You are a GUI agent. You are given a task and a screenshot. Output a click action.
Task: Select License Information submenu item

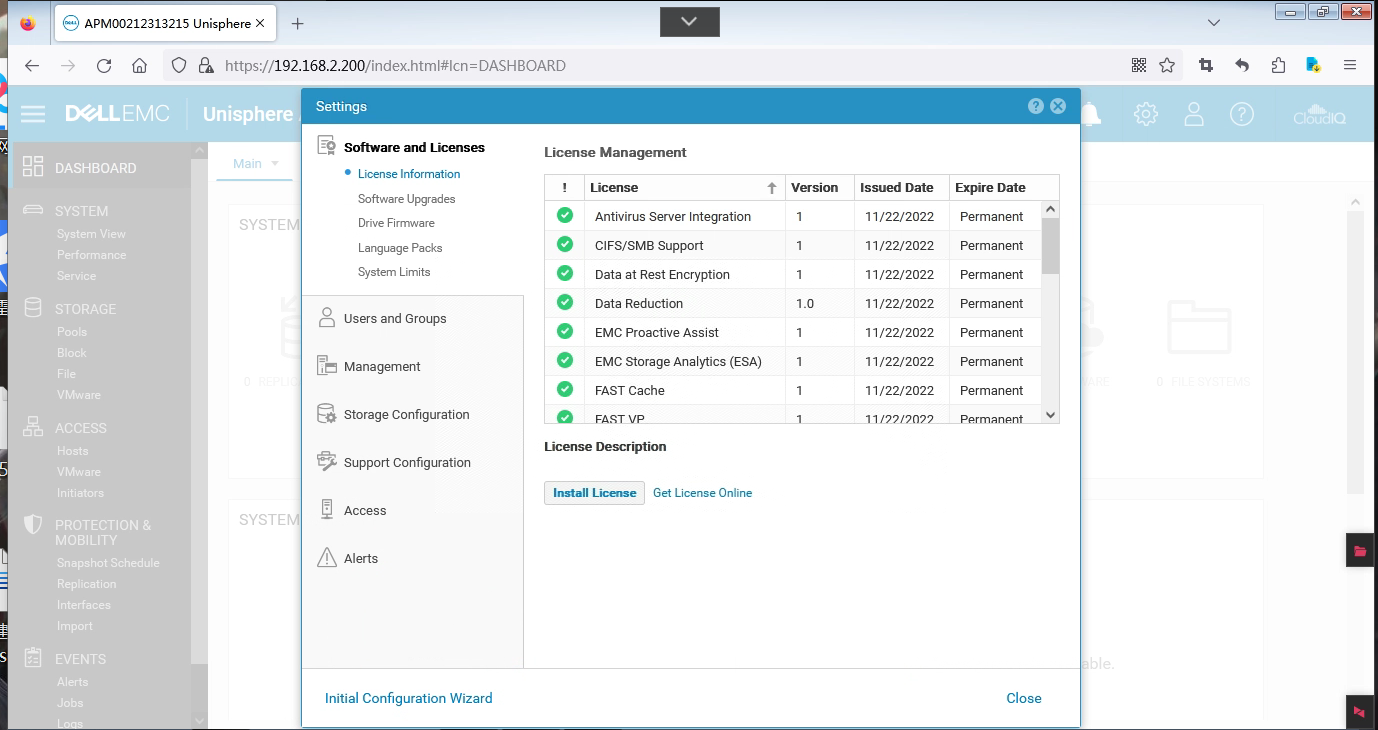point(409,174)
